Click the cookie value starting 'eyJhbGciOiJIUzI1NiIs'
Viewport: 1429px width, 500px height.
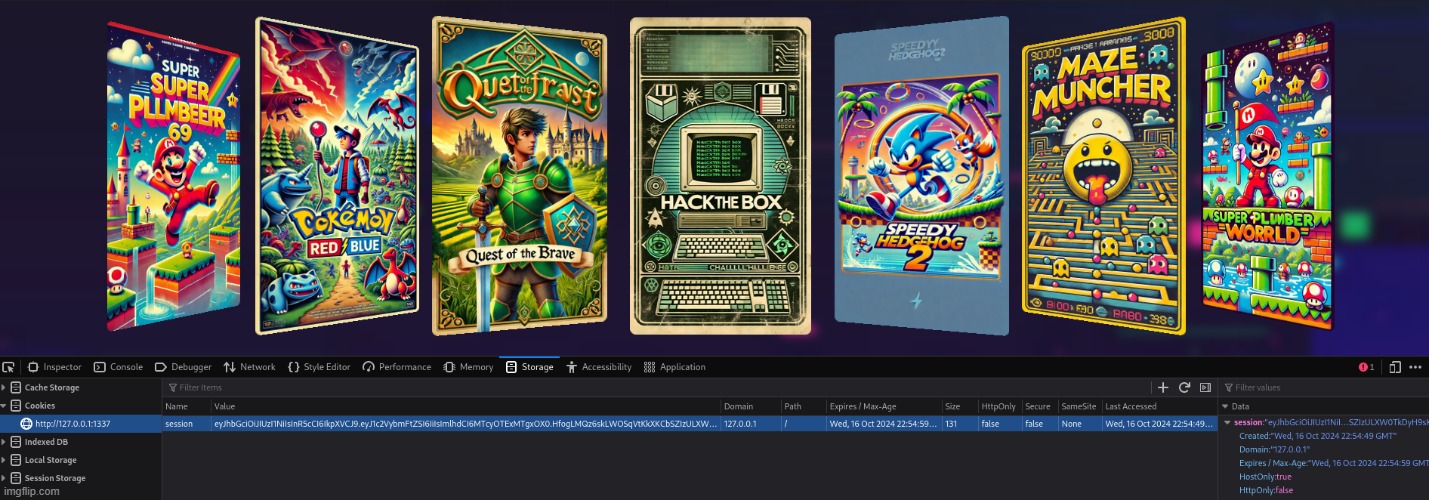coord(465,424)
